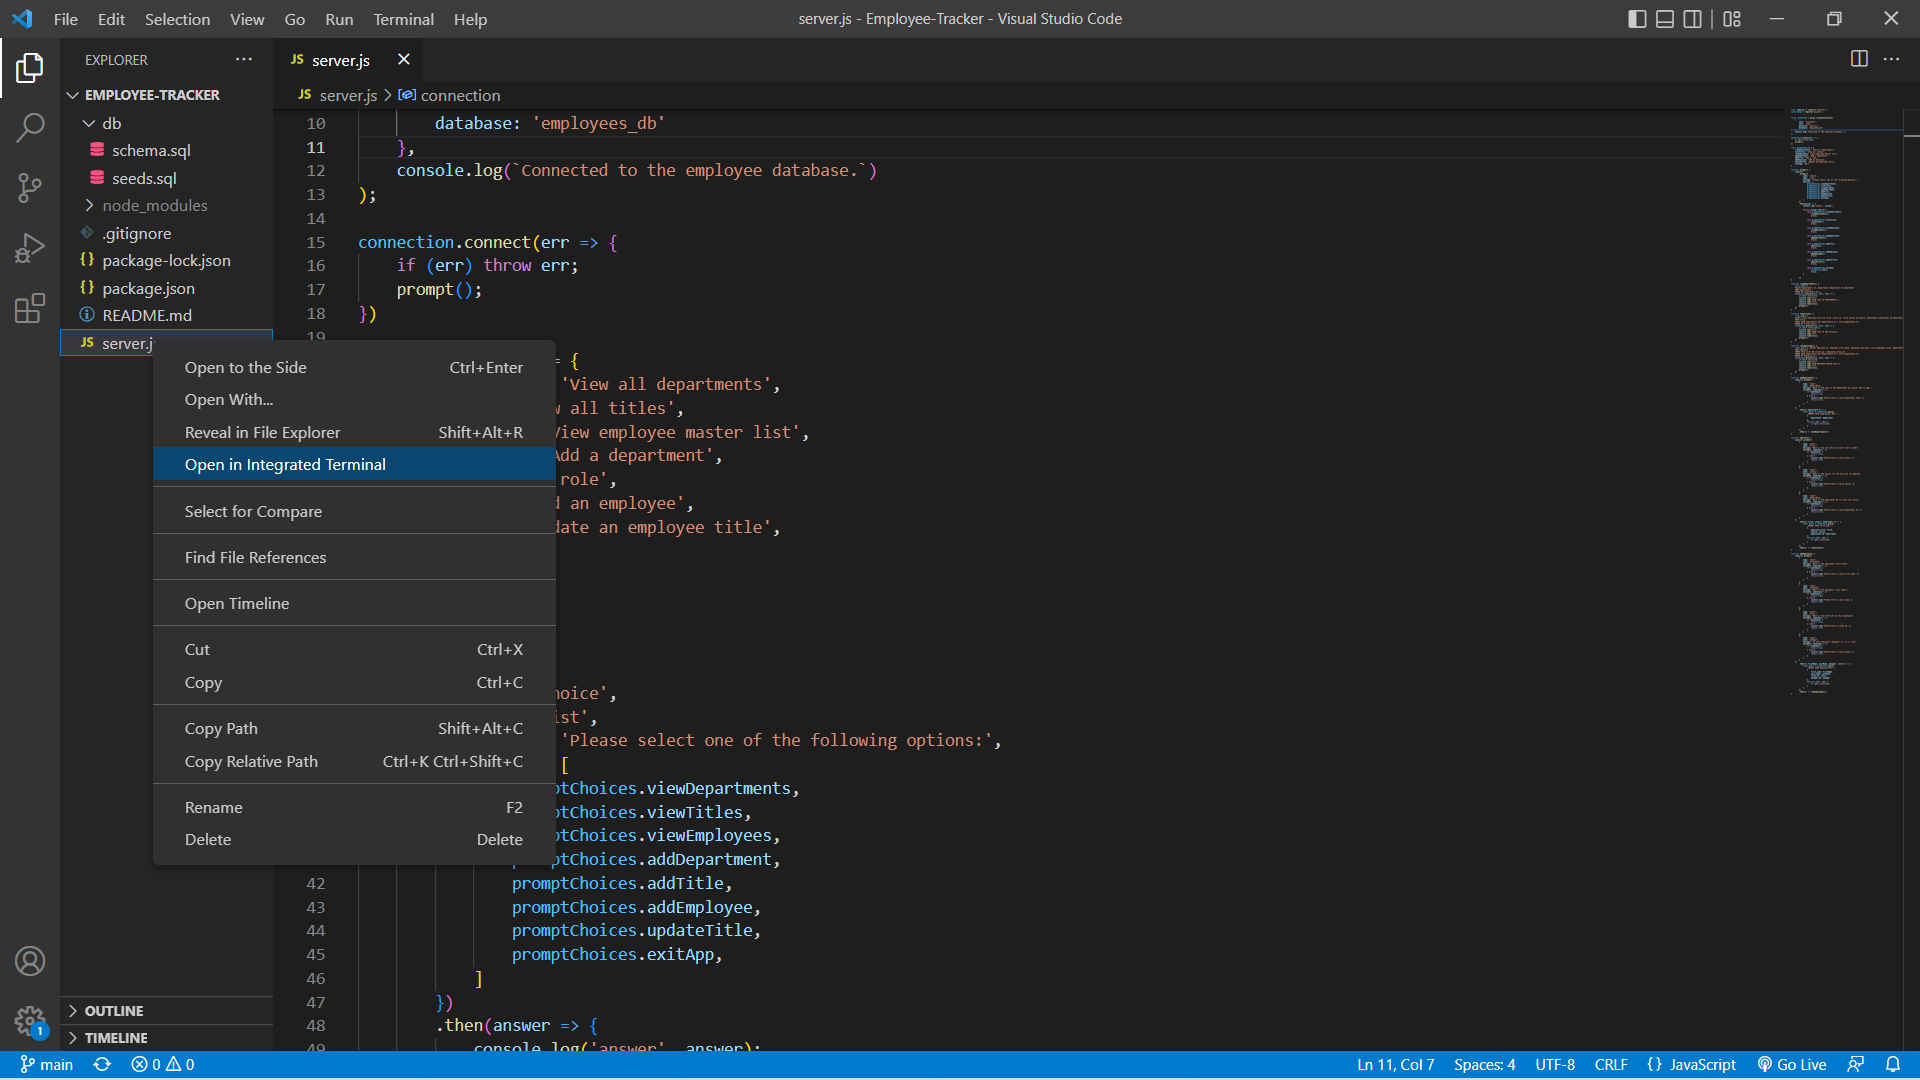Open errors and warnings problems indicator

(x=163, y=1064)
